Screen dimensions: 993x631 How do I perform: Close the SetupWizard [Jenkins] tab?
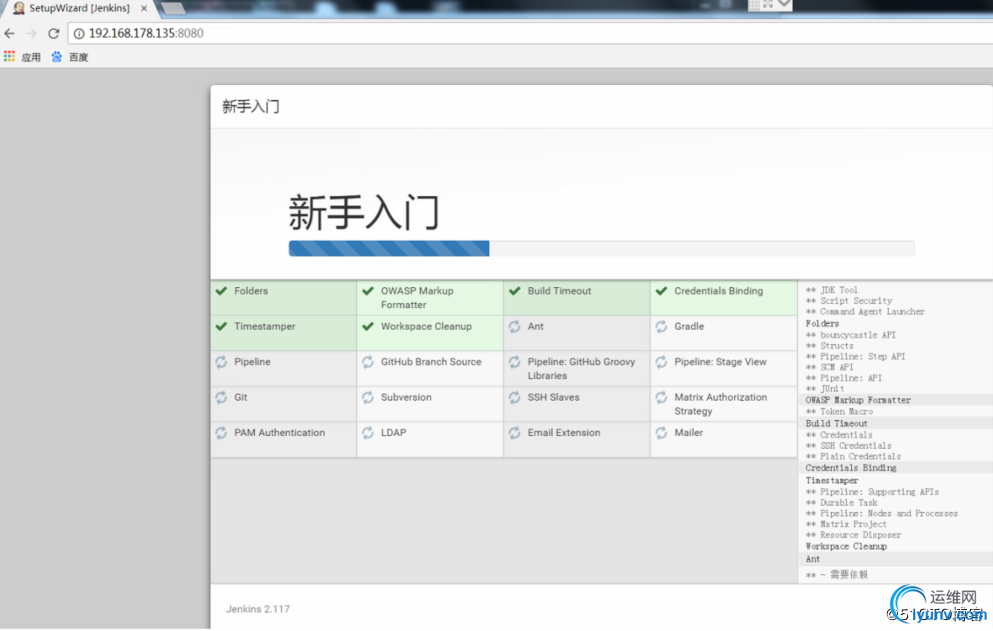(144, 8)
